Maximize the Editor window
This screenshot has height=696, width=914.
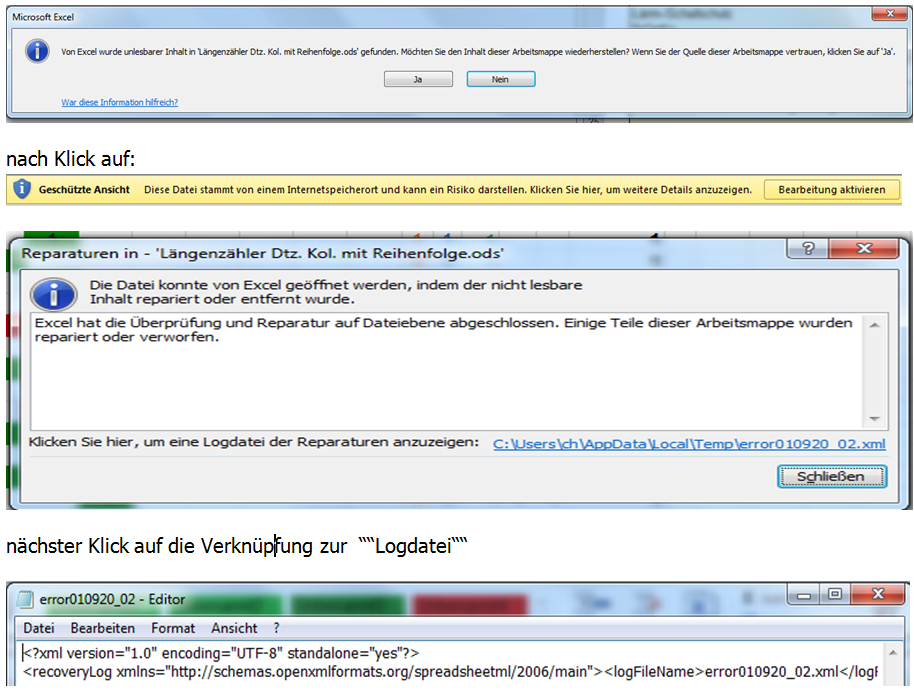[835, 595]
